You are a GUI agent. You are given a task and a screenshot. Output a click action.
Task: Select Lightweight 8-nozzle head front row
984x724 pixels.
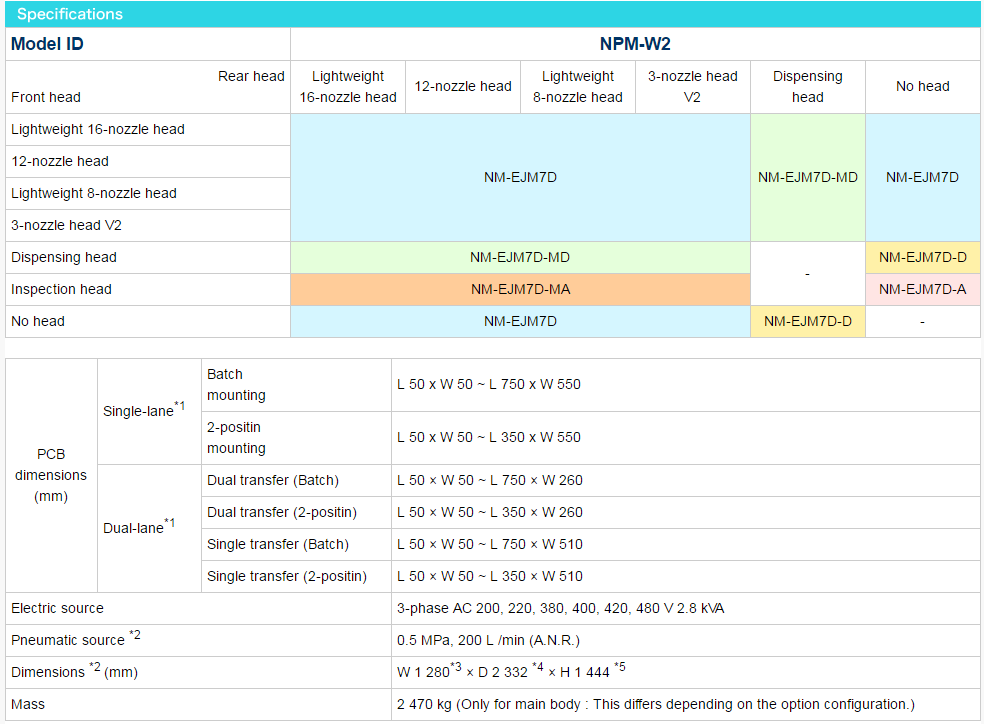click(147, 193)
